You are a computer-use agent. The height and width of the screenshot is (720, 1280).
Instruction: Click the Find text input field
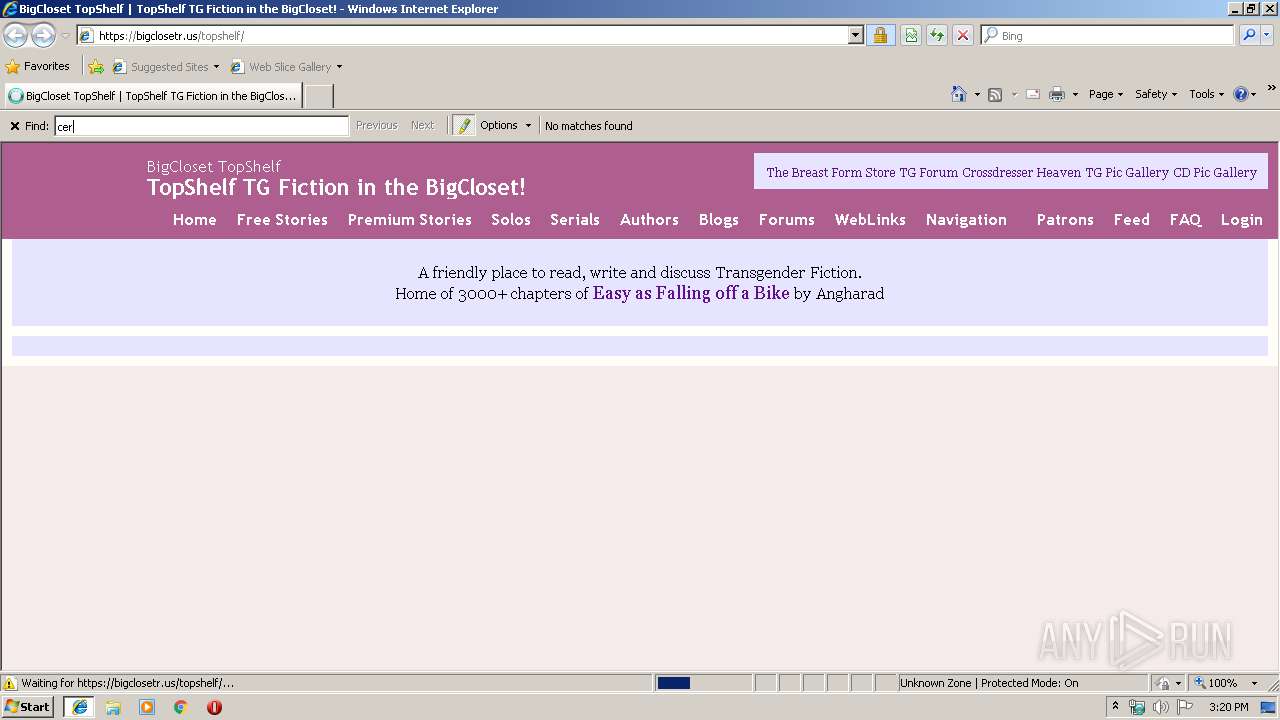tap(201, 126)
